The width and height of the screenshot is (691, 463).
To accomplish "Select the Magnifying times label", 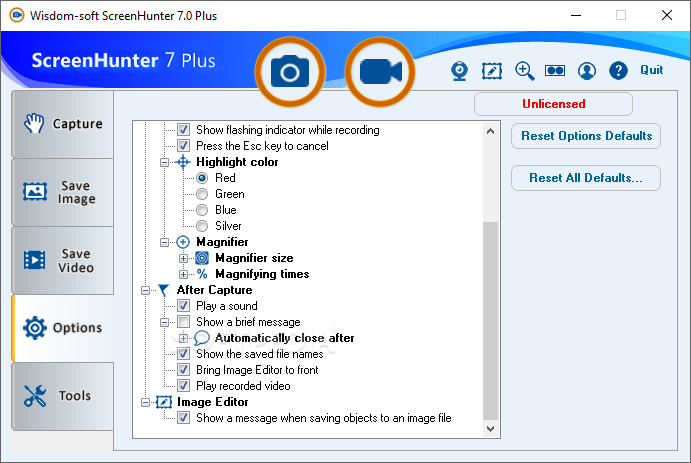I will [262, 274].
